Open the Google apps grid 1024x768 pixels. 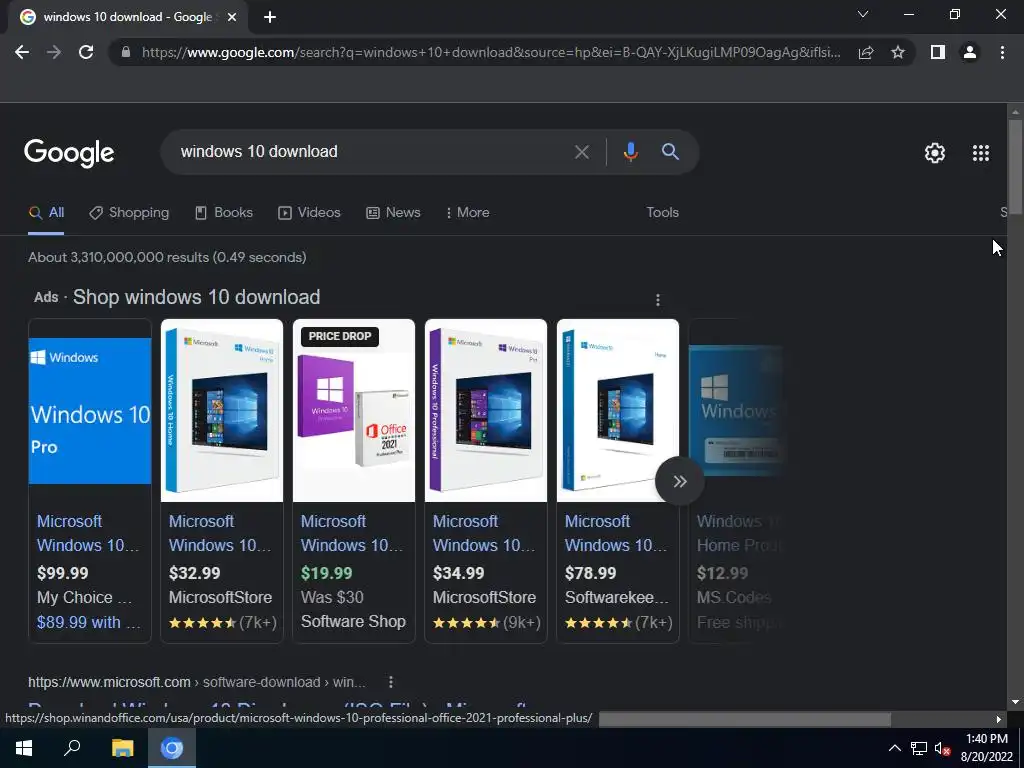(981, 153)
